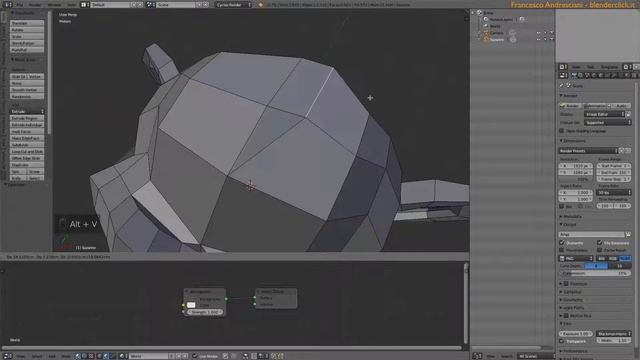The image size is (640, 360).
Task: Open the World properties tab icon
Action: [594, 76]
